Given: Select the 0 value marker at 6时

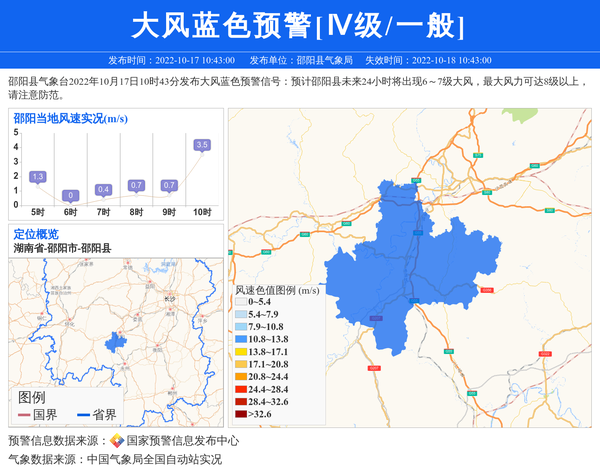Looking at the screenshot, I should pyautogui.click(x=70, y=195).
